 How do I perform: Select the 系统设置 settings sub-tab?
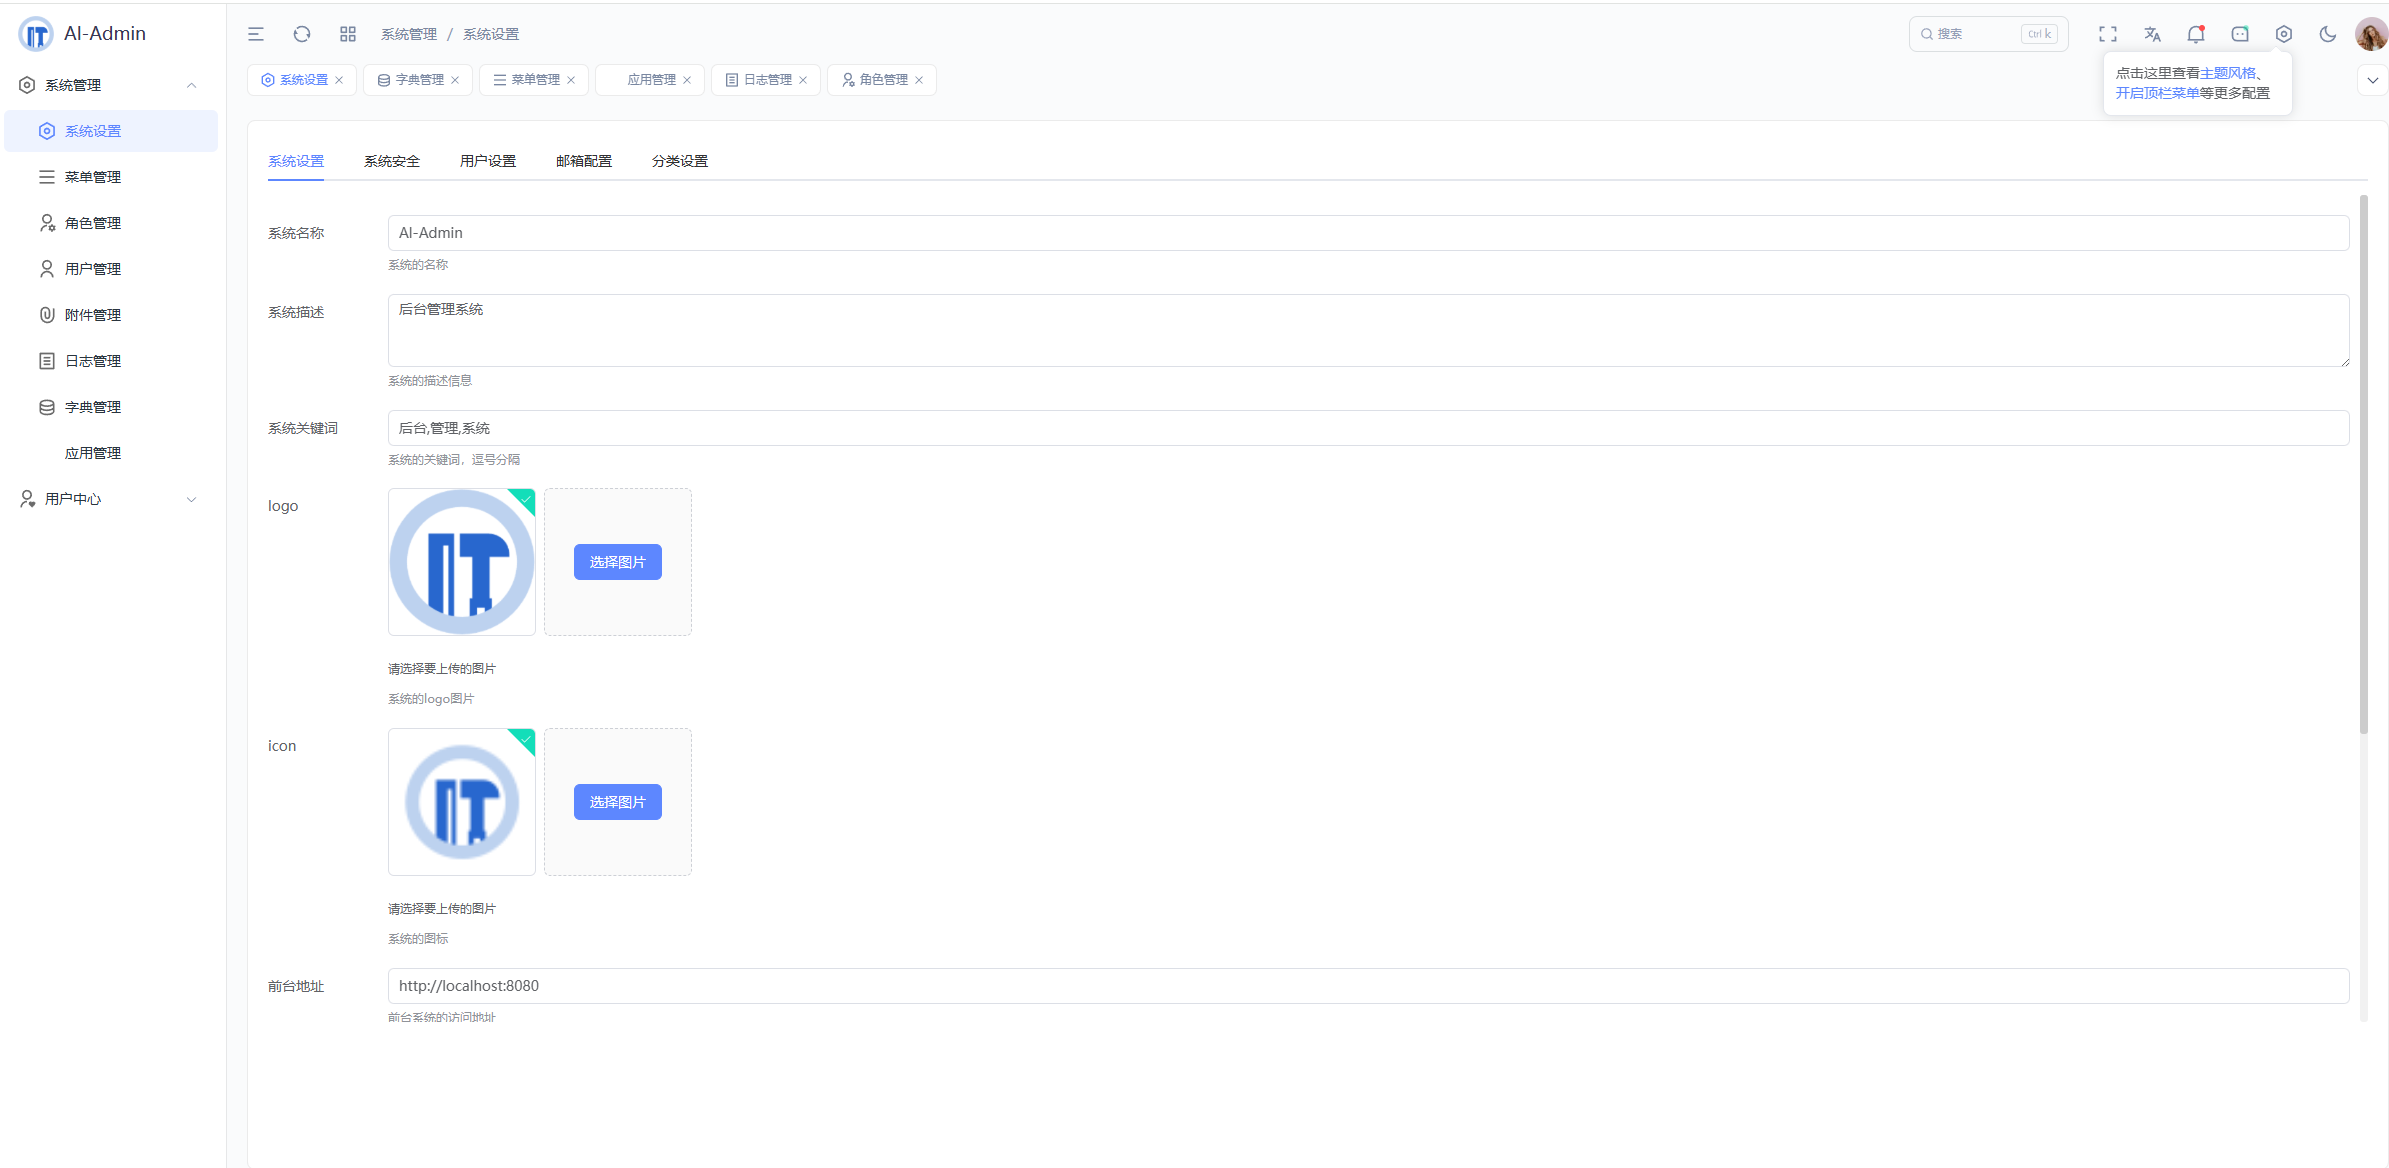click(x=296, y=161)
